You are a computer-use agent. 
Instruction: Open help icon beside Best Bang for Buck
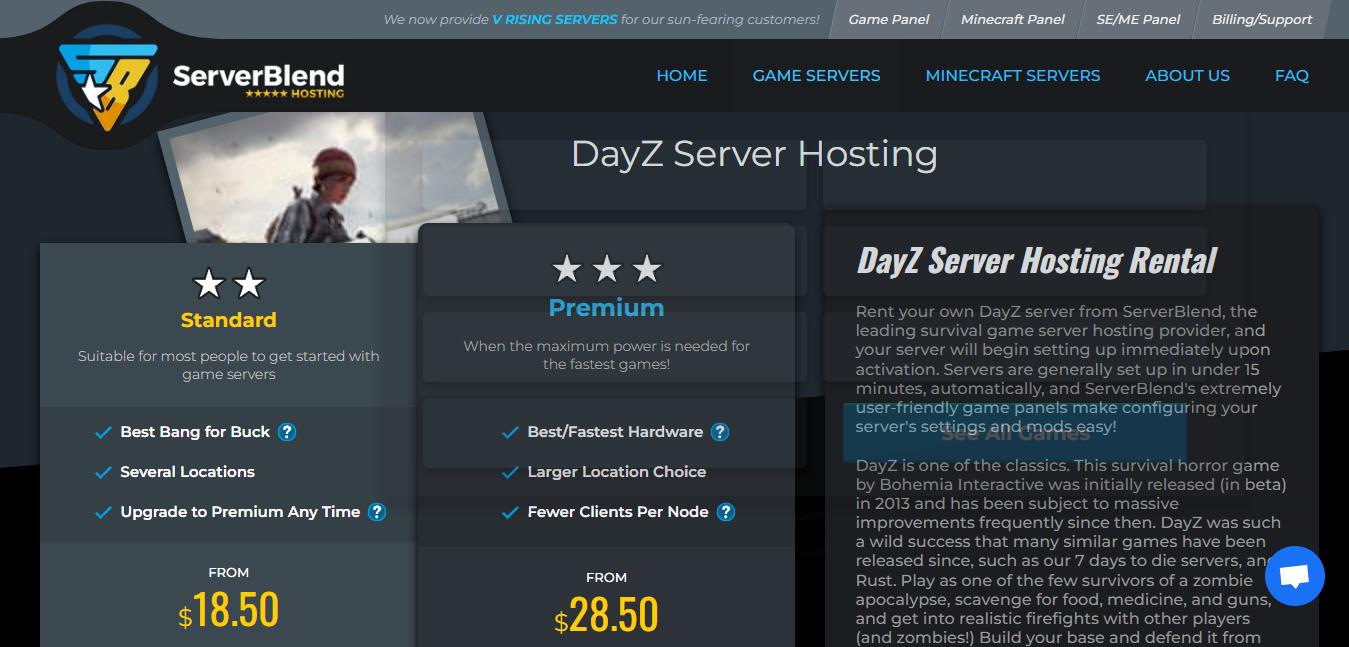pos(287,432)
